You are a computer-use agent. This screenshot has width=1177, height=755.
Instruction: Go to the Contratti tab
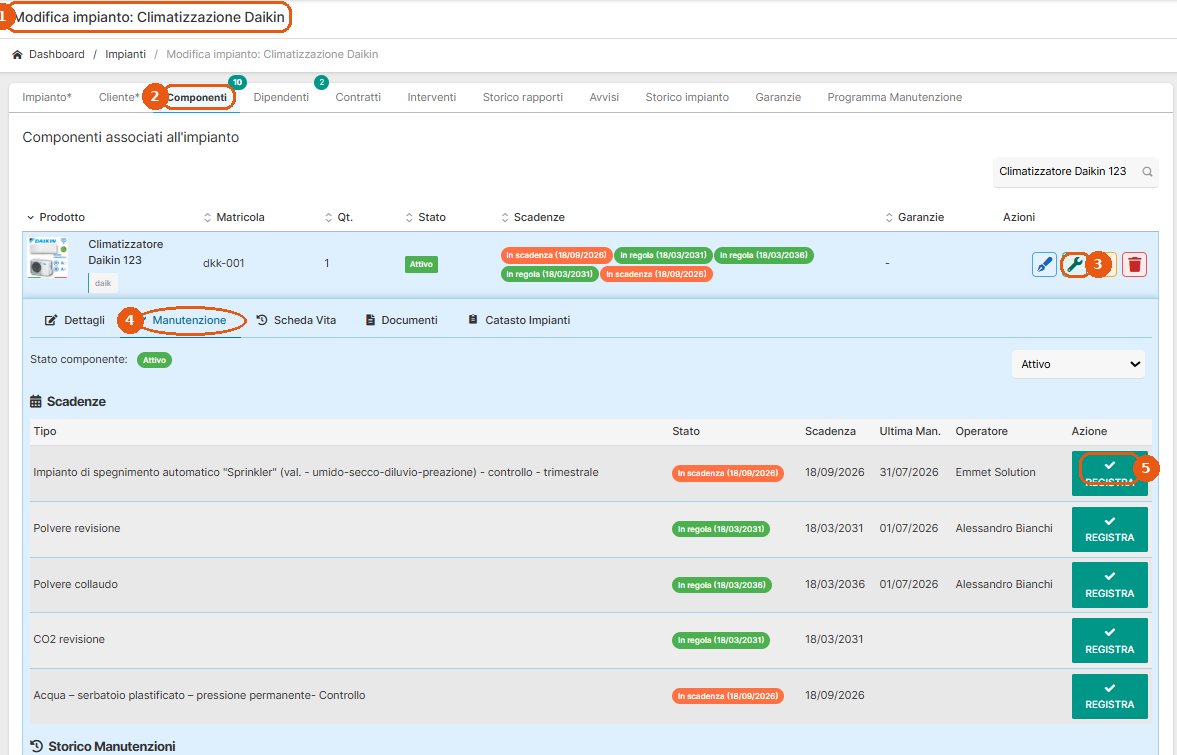[358, 98]
